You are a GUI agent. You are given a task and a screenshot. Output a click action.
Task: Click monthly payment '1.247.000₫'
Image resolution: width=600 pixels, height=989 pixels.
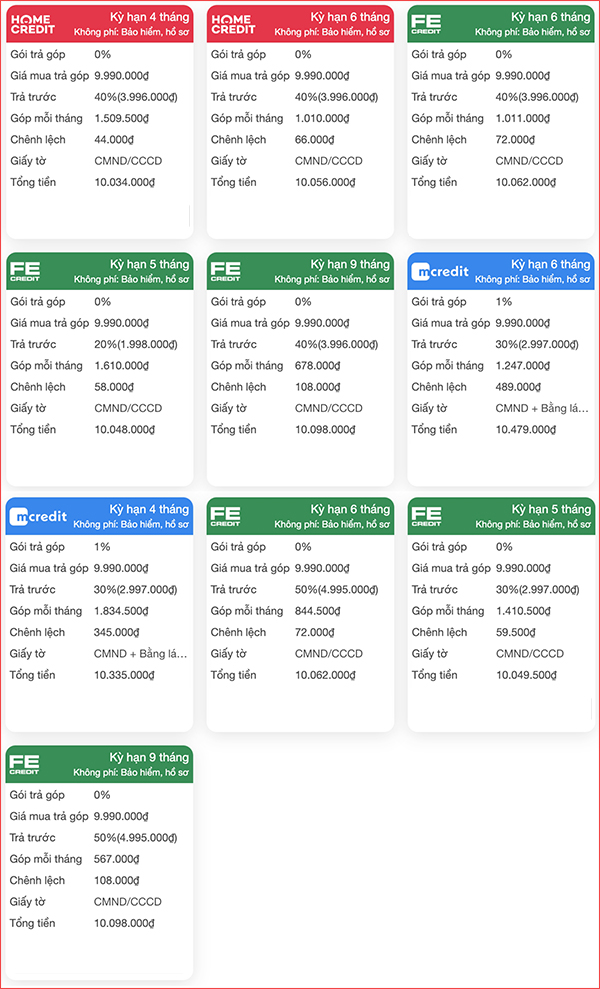point(522,366)
